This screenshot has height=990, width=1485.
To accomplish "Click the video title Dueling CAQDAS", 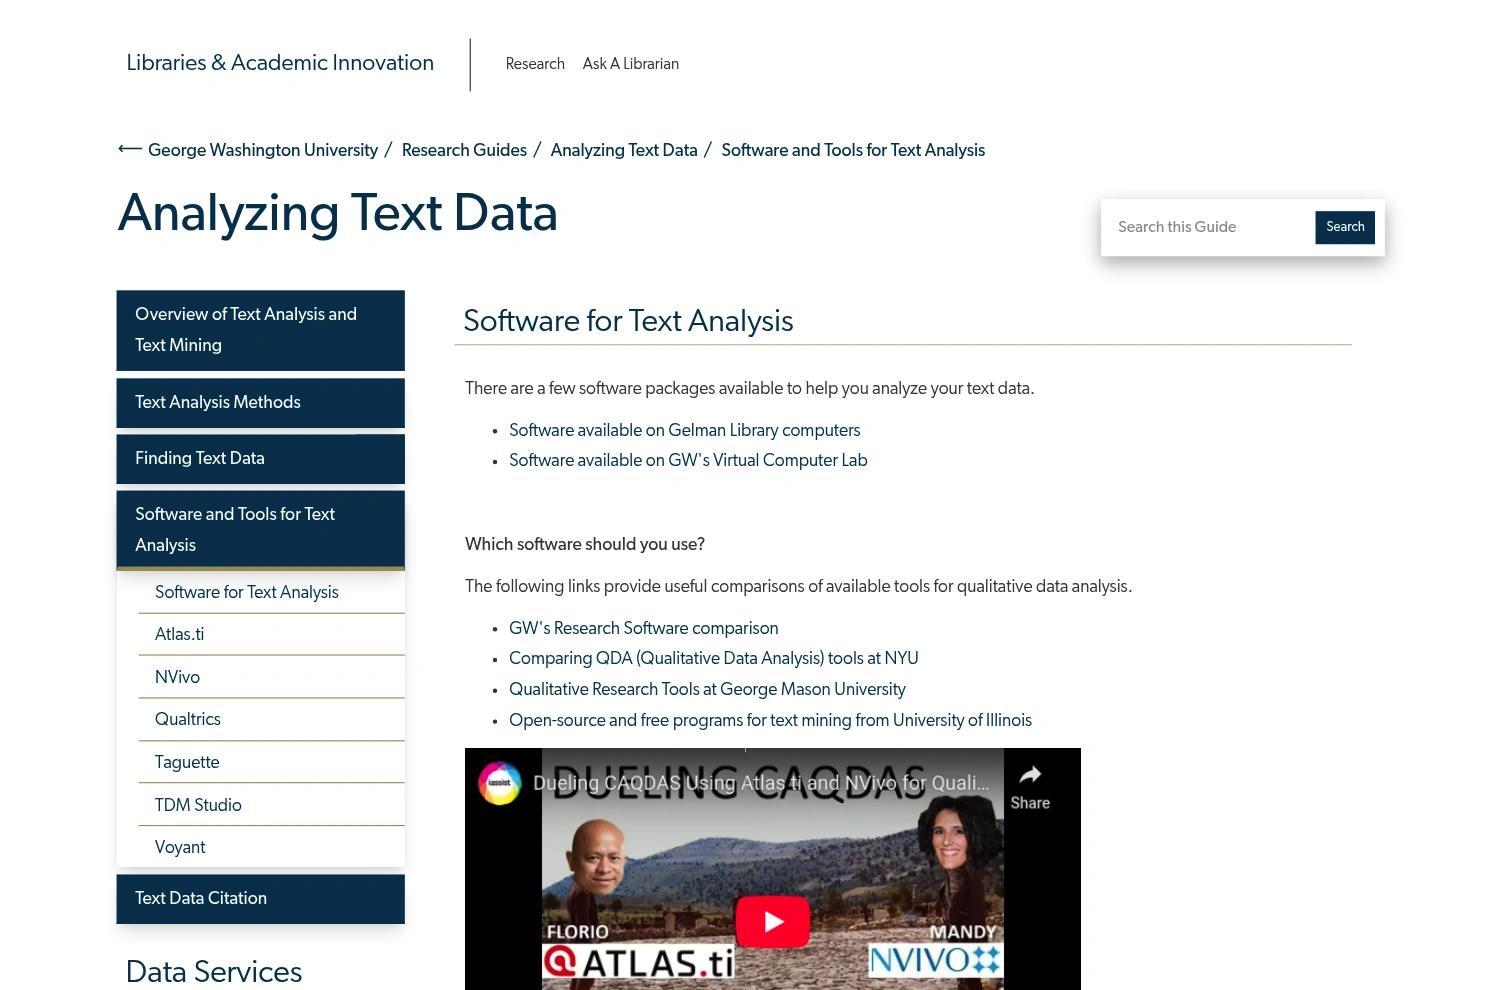I will [x=761, y=783].
